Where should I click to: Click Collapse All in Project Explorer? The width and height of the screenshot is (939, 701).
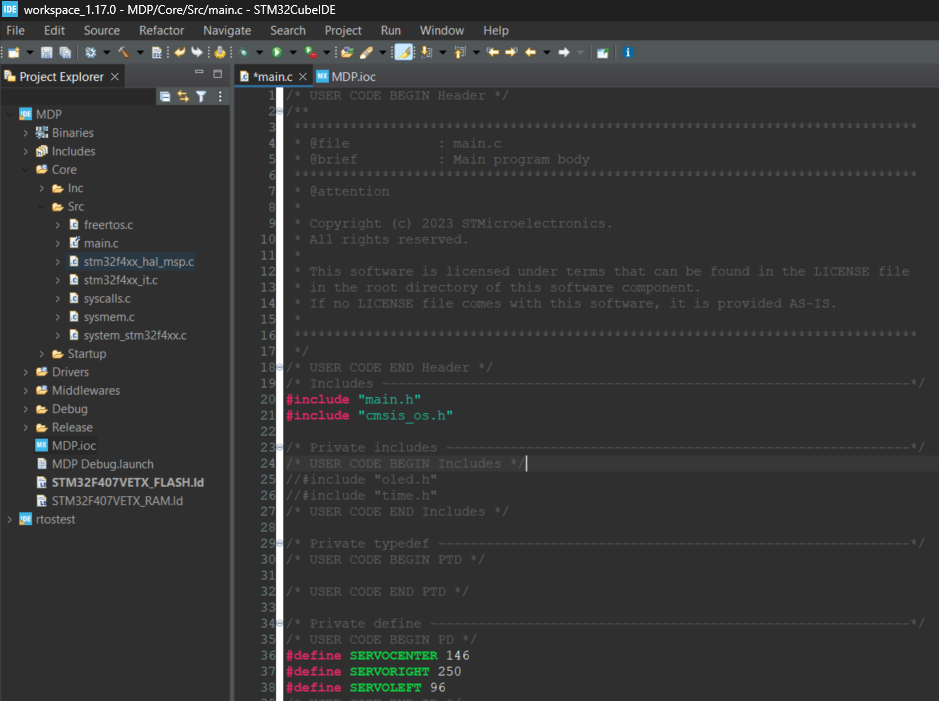coord(165,96)
